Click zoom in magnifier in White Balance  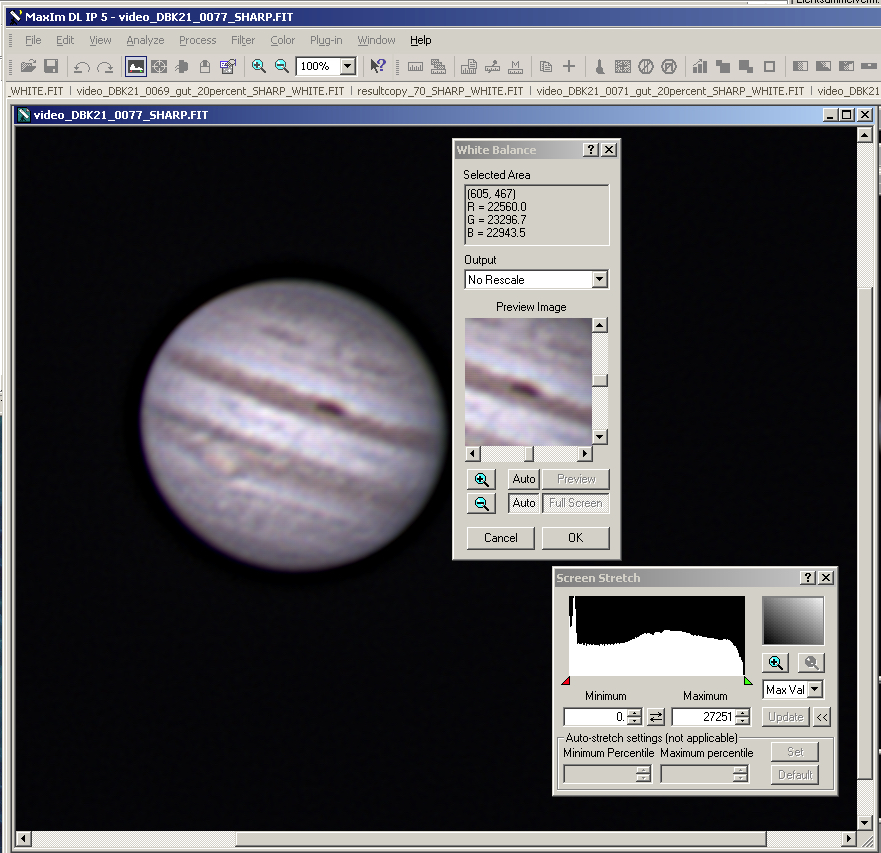482,479
